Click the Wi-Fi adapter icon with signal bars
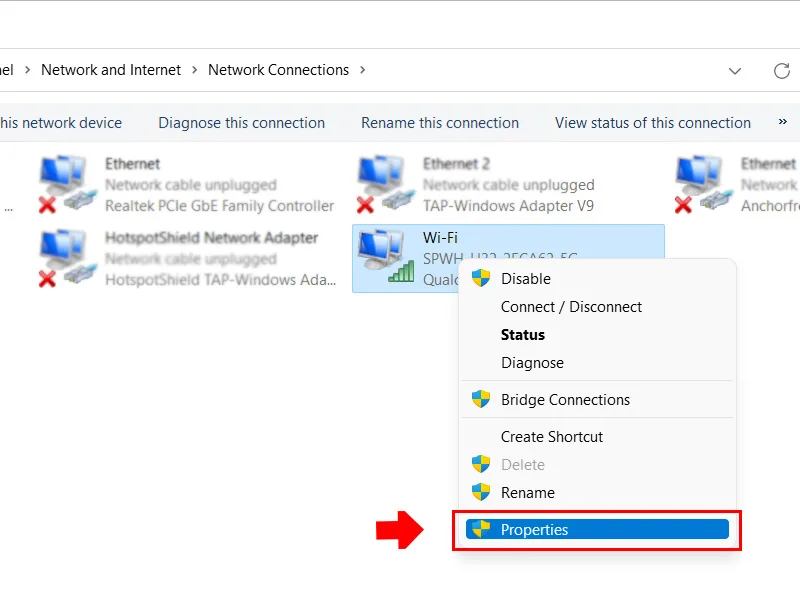Viewport: 800px width, 600px height. (x=386, y=256)
